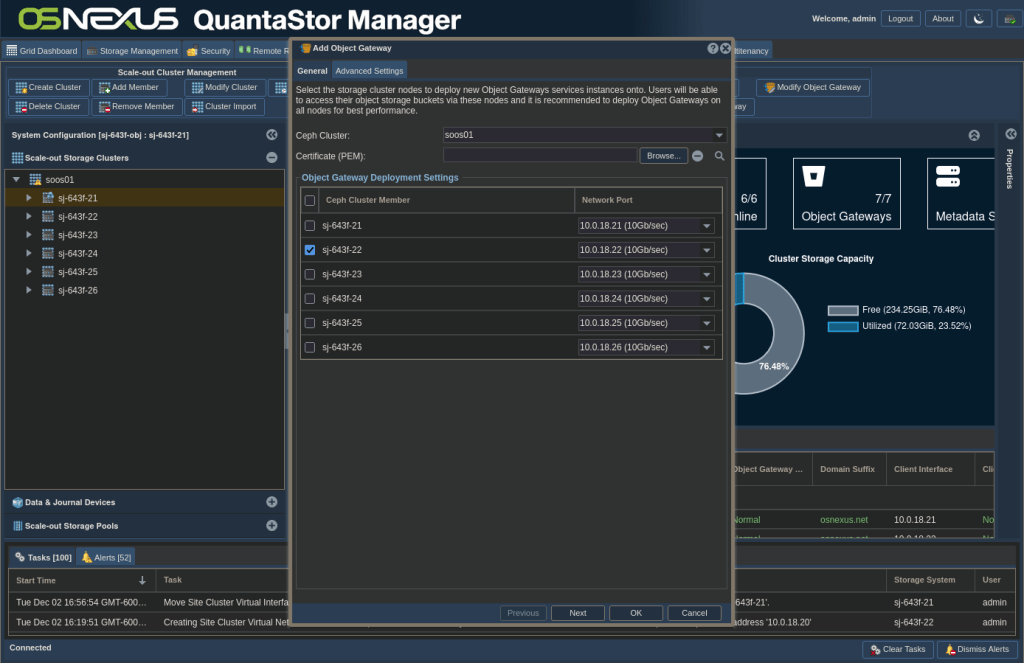
Task: Click the Next button in dialog
Action: [577, 613]
